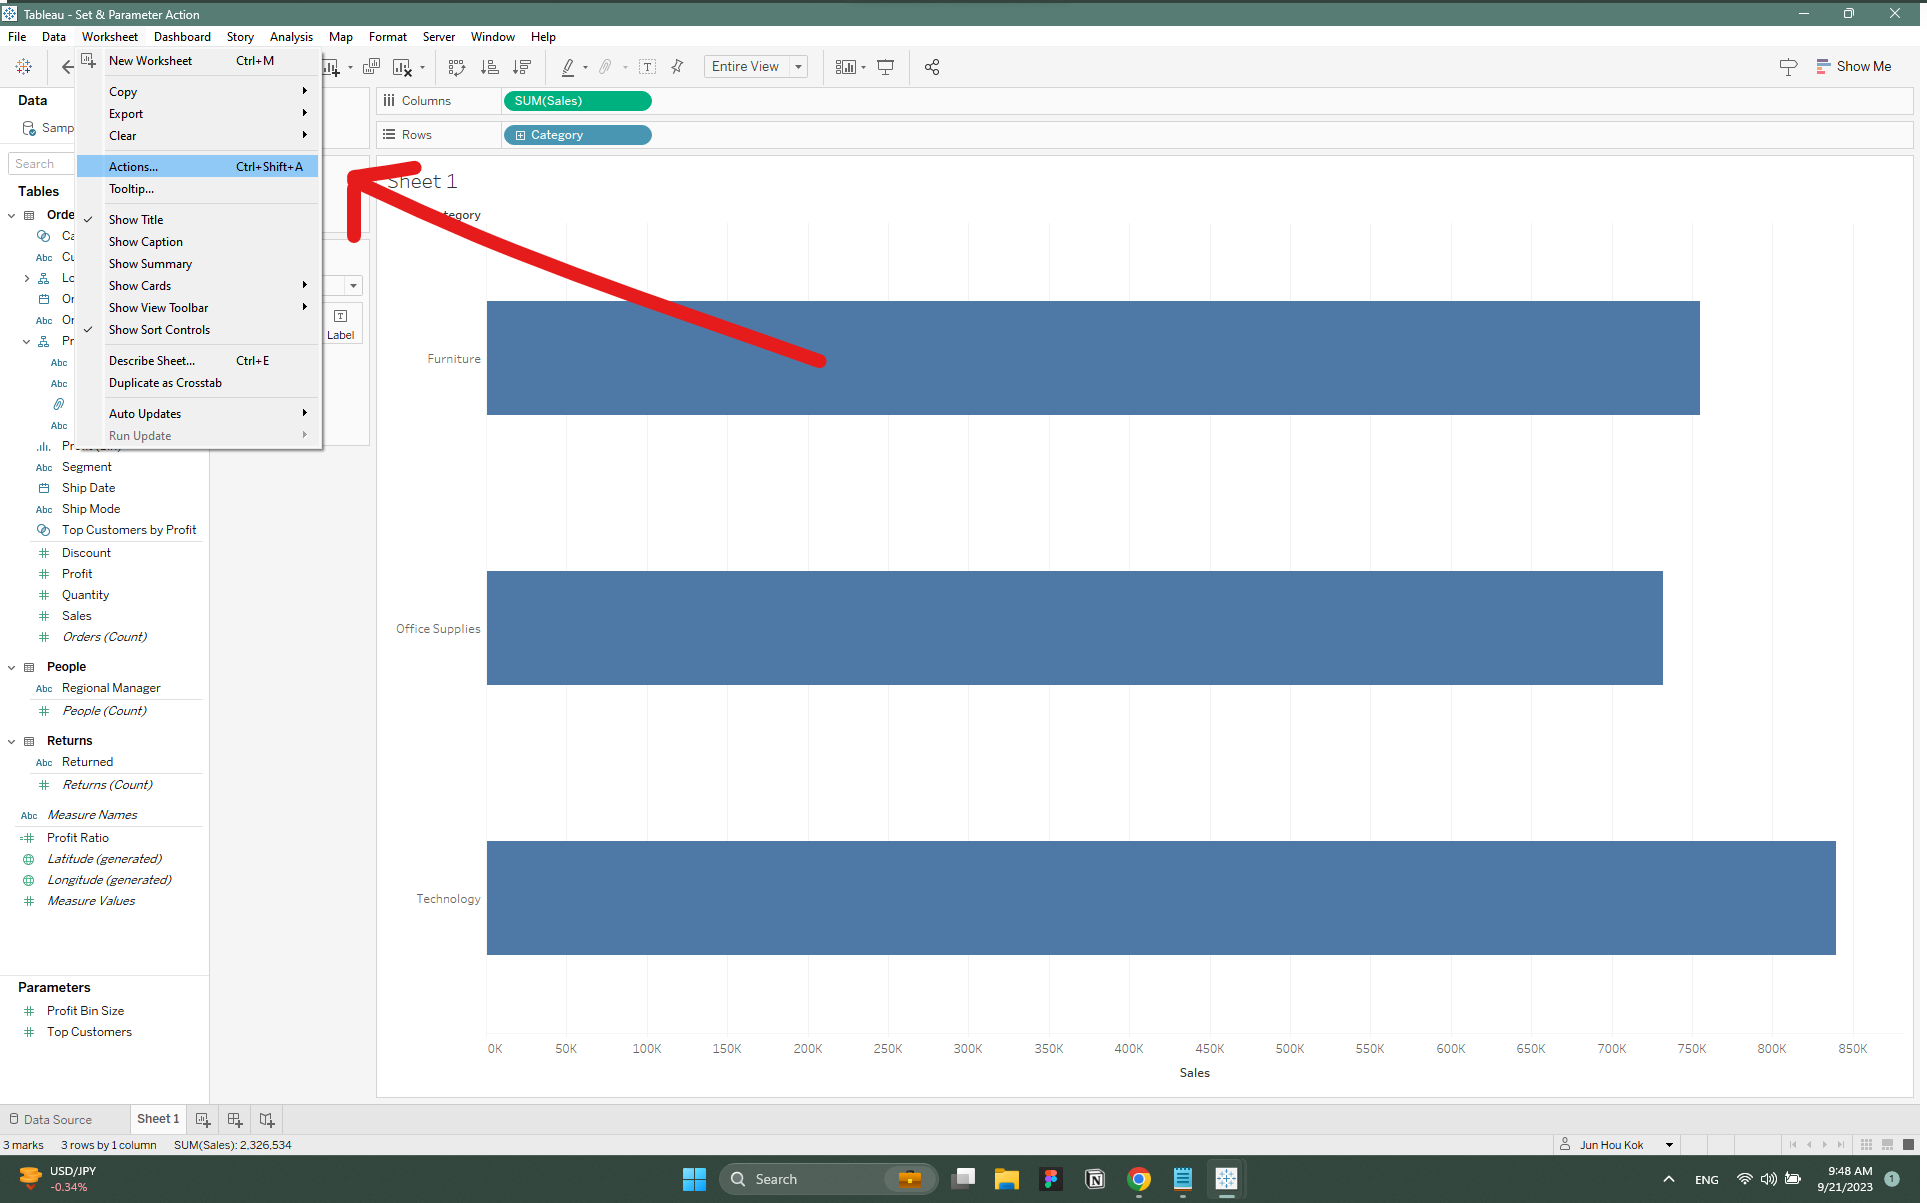Expand the Copy submenu
Image resolution: width=1927 pixels, height=1203 pixels.
pos(198,92)
